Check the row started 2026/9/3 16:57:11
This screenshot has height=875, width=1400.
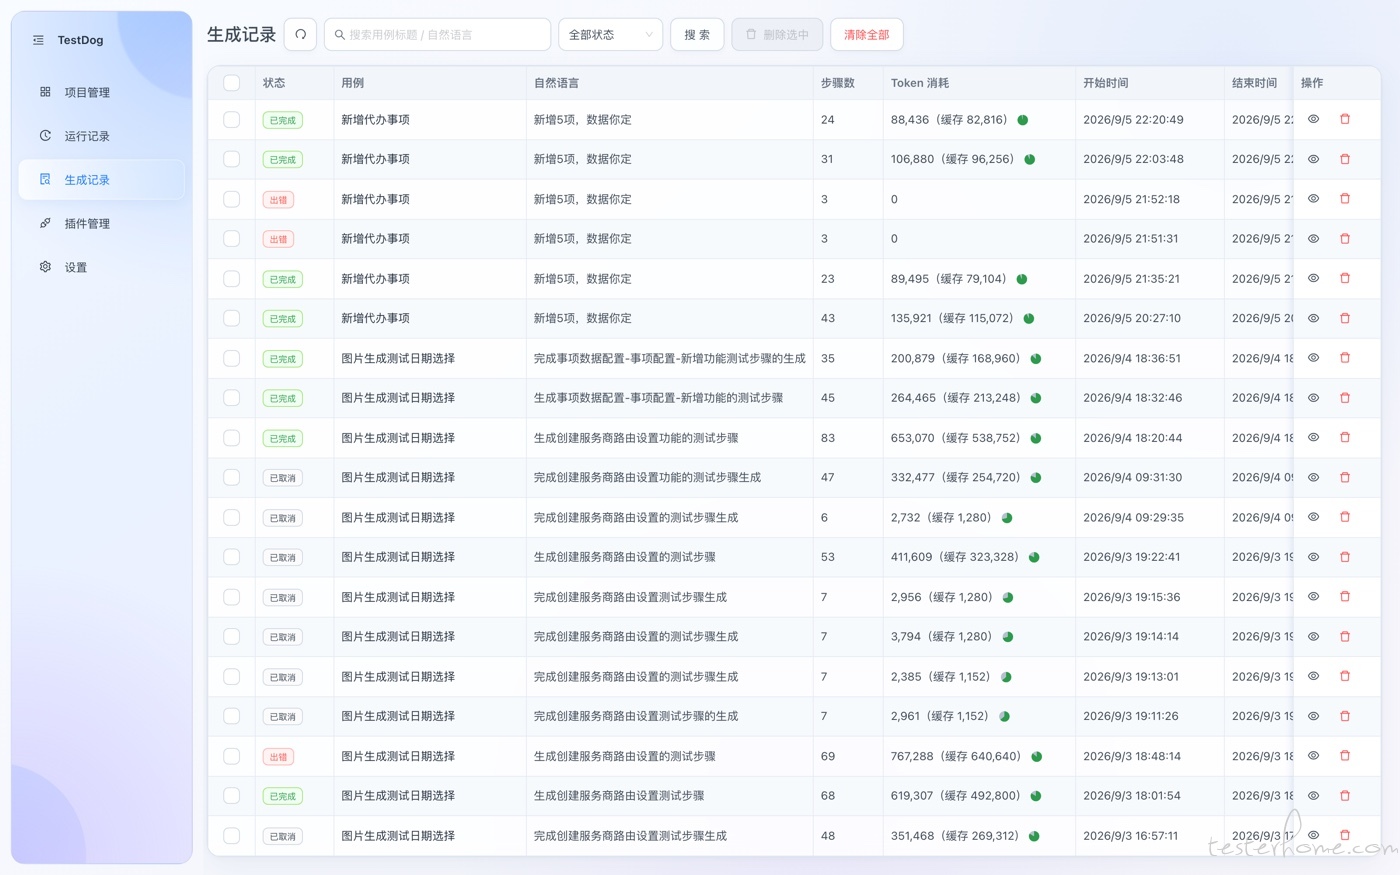click(232, 836)
